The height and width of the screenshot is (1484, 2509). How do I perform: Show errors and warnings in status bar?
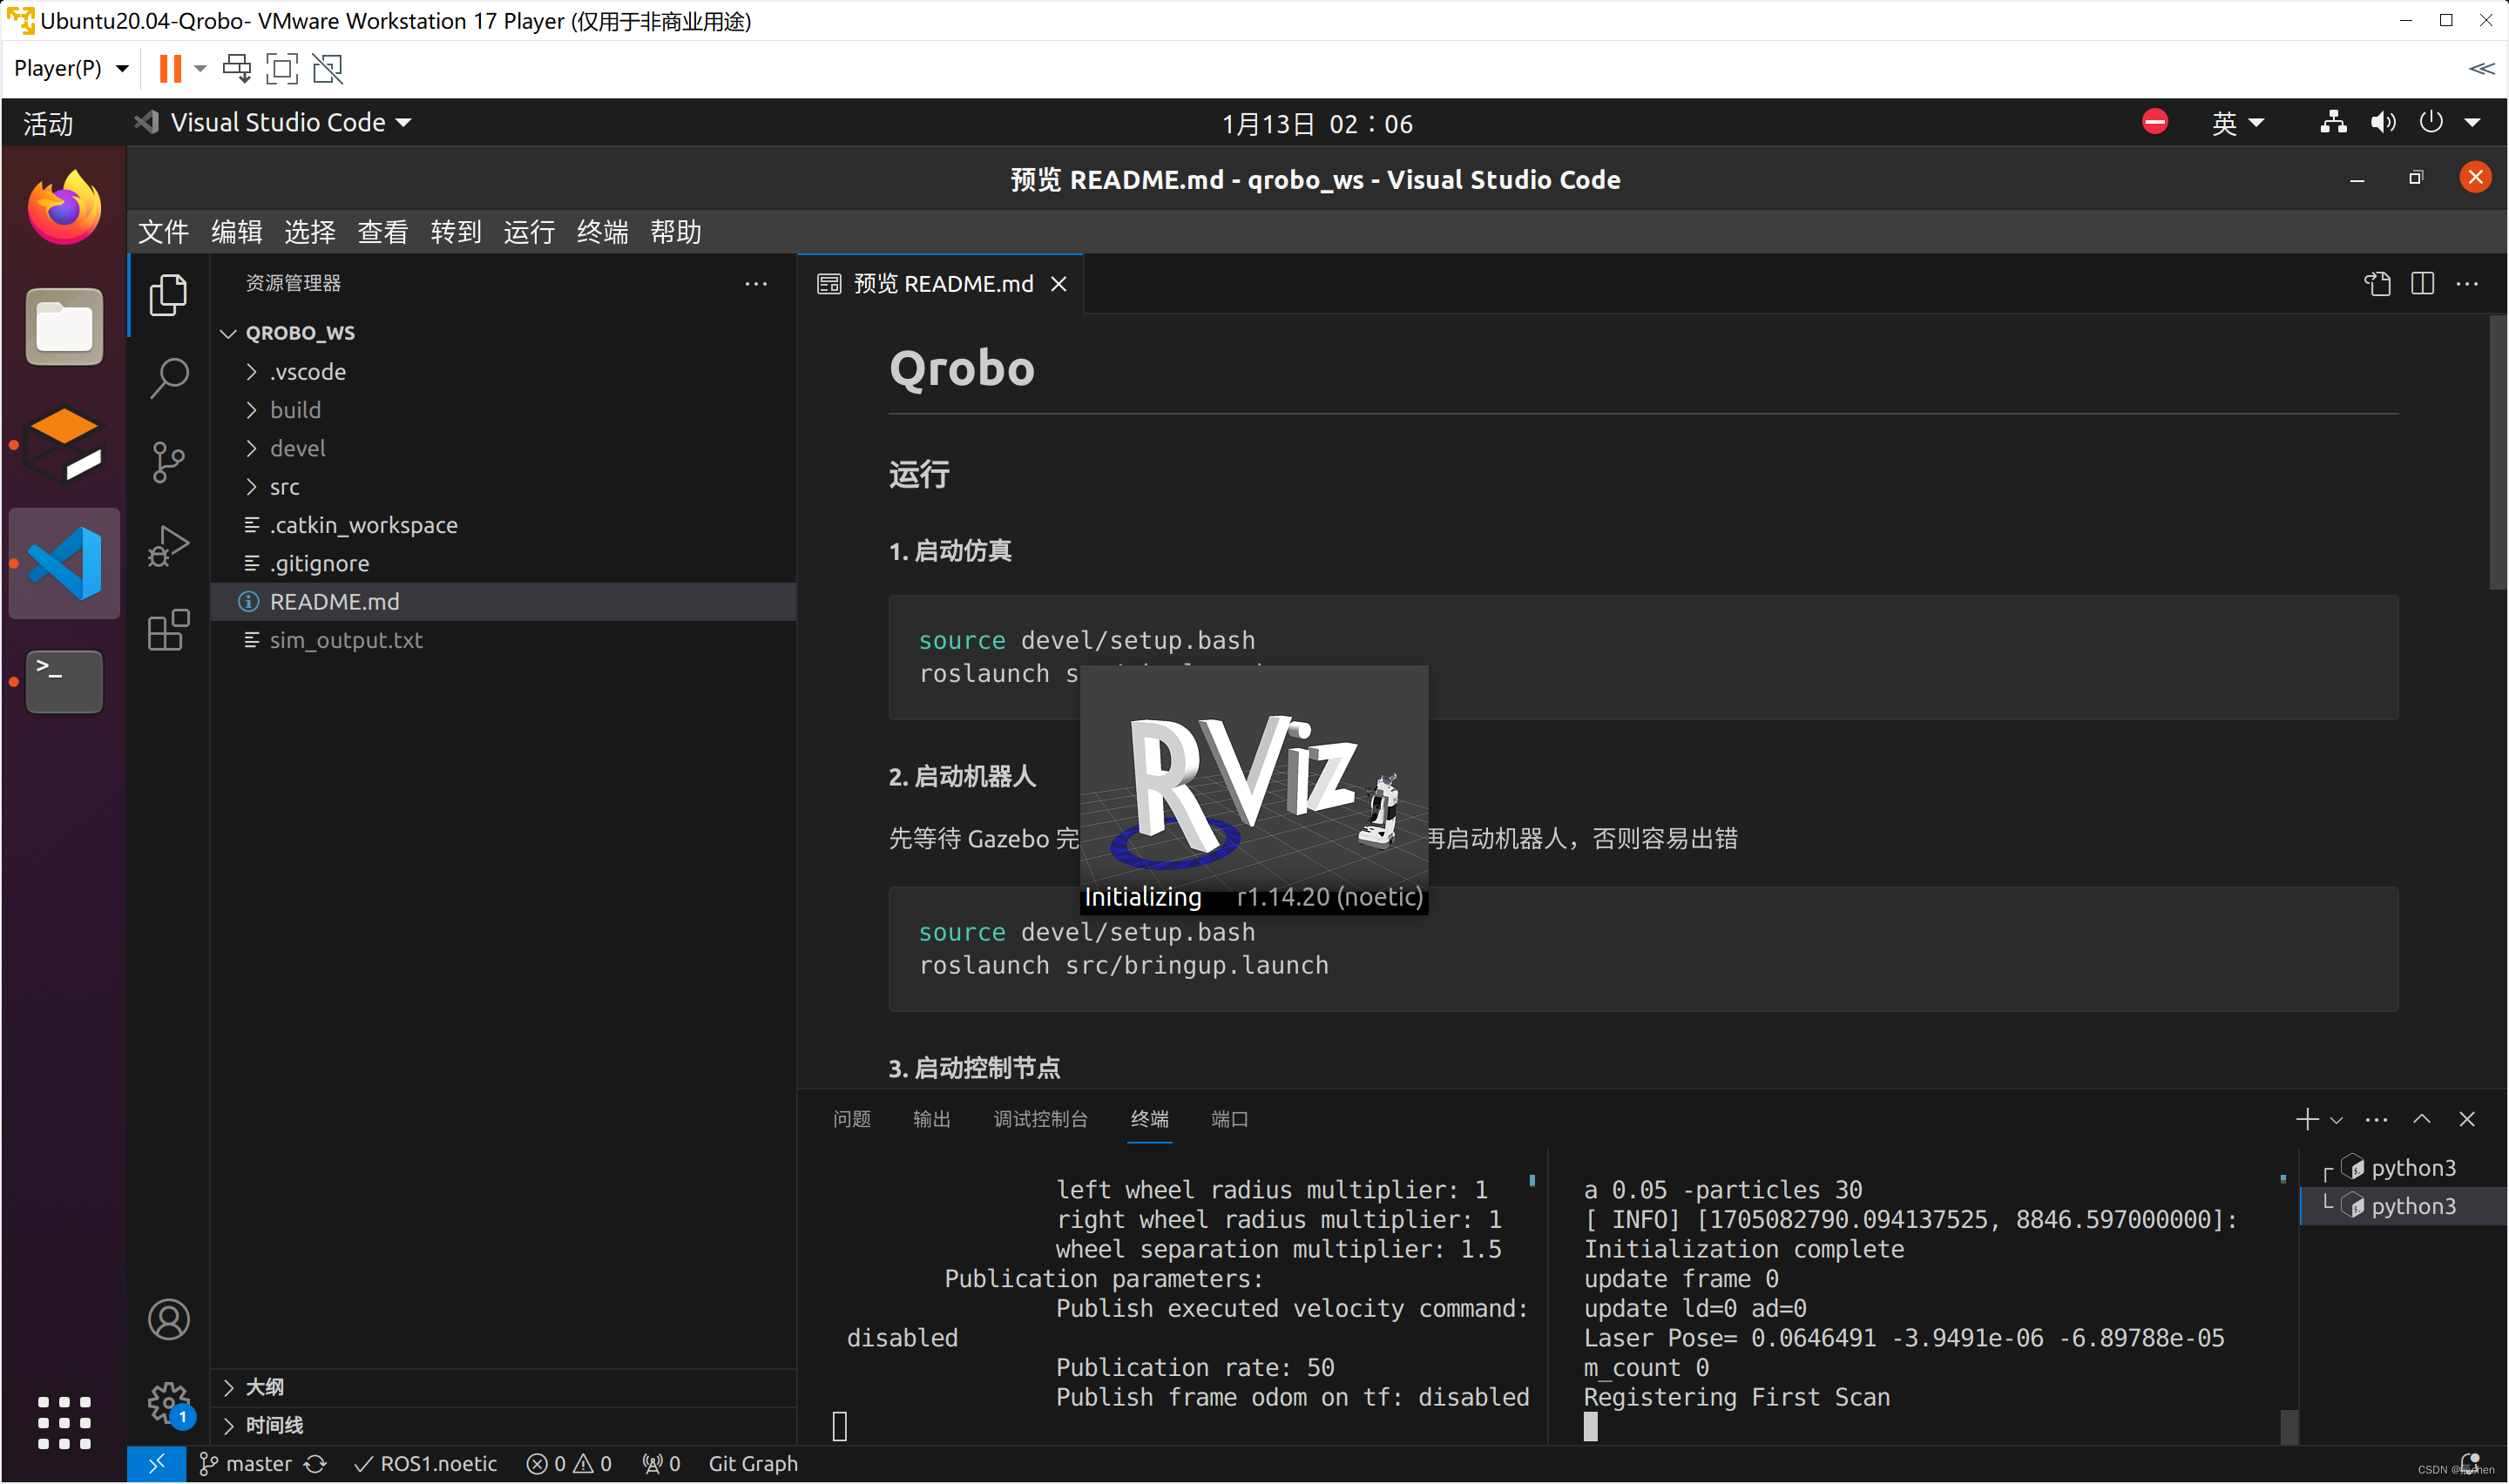coord(569,1464)
